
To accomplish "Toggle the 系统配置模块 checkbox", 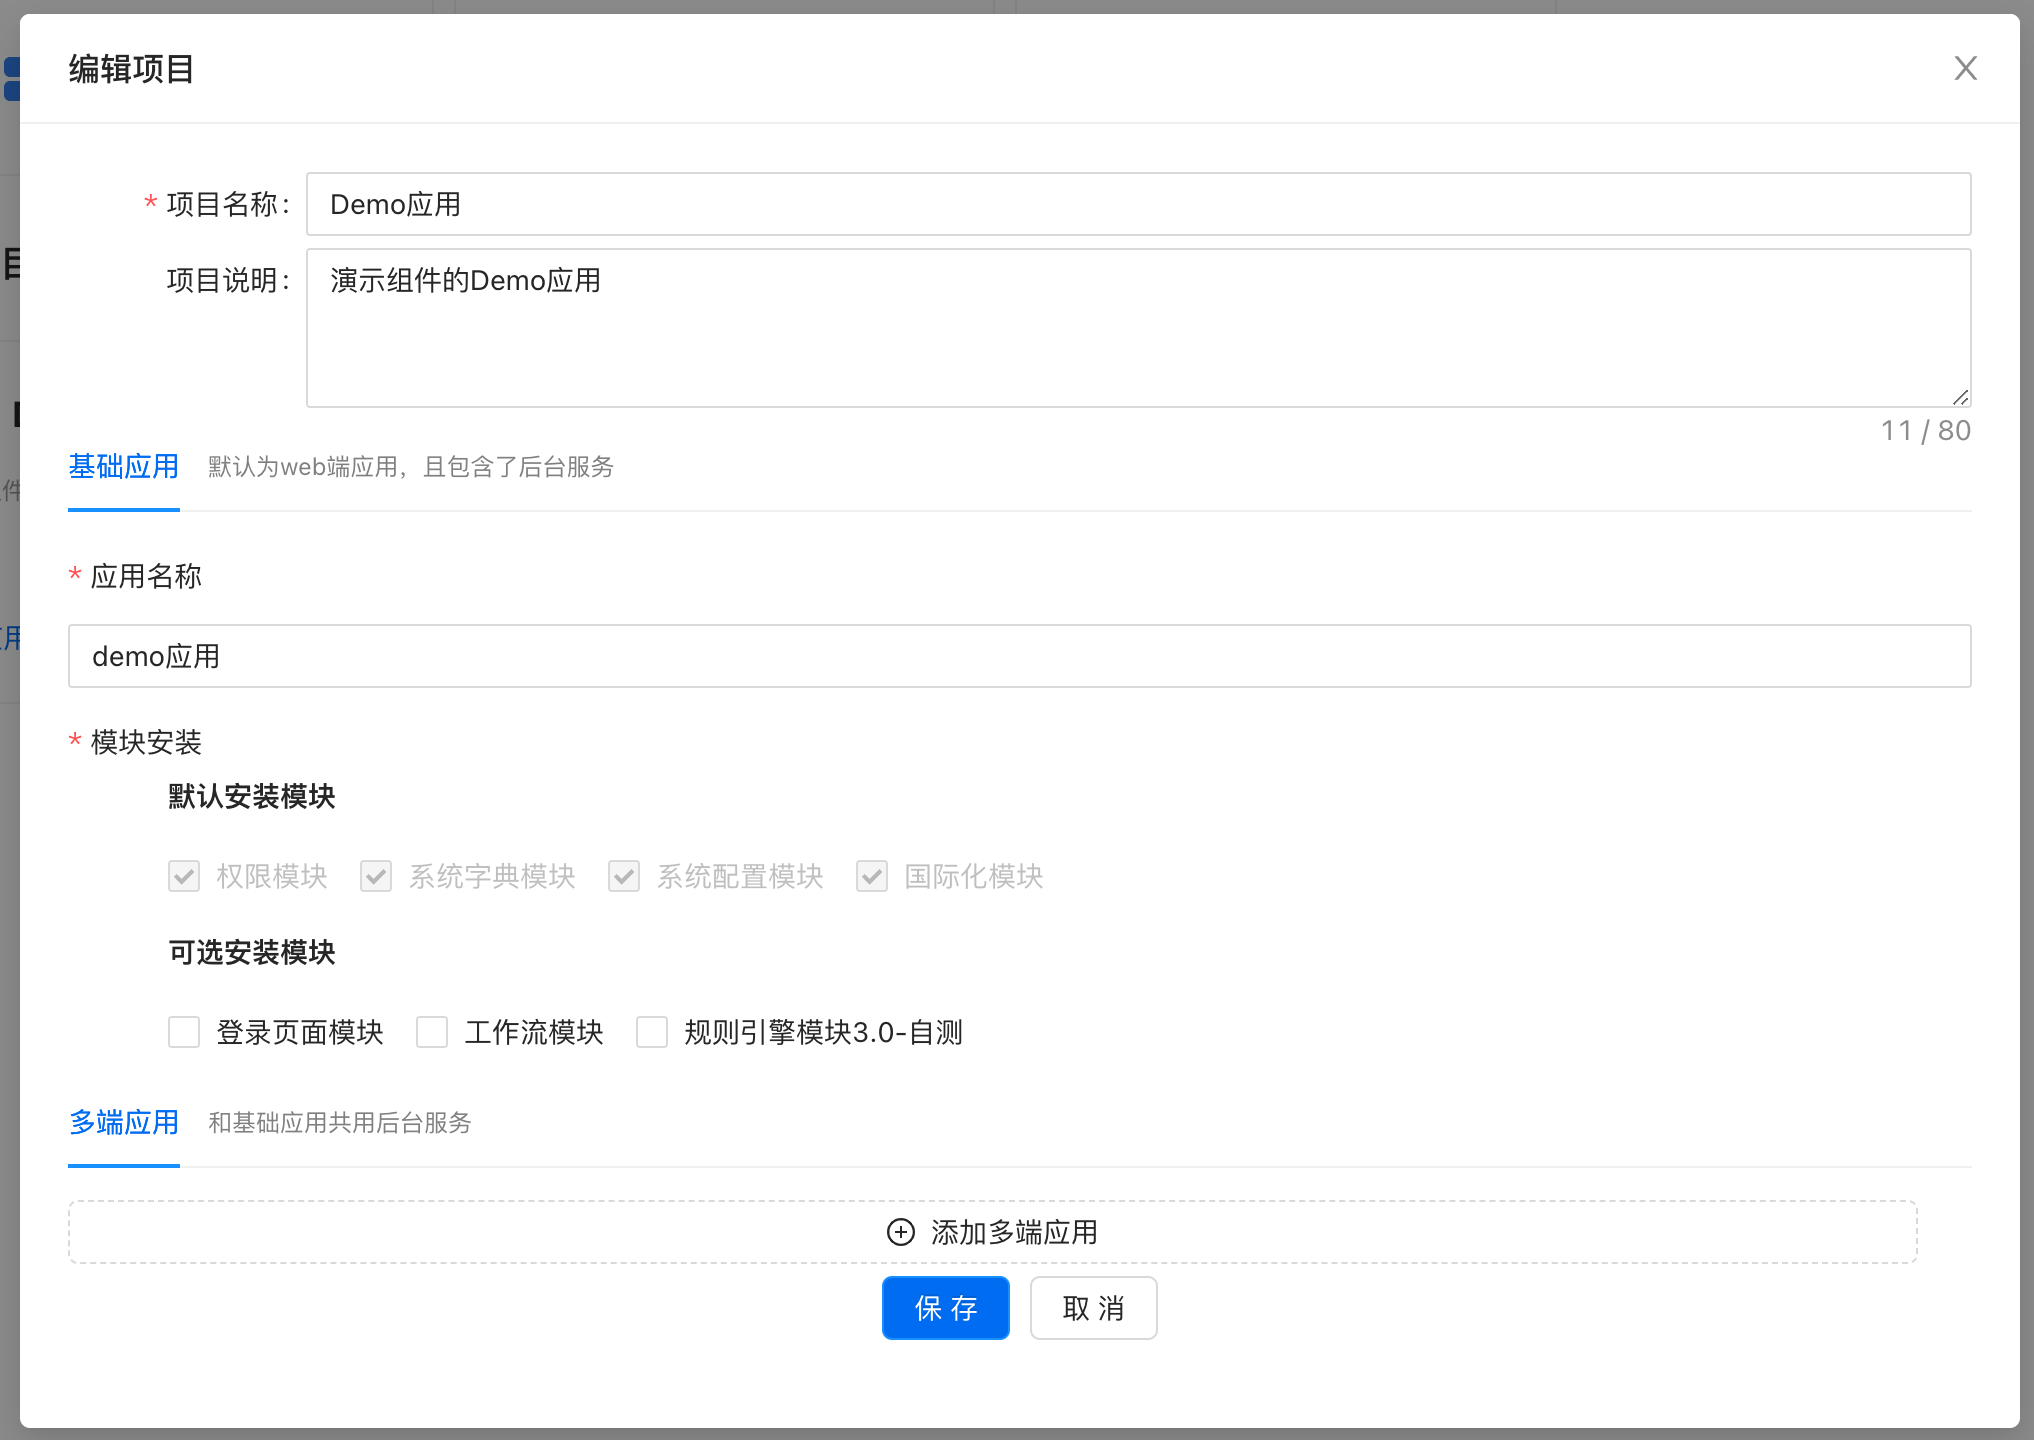I will point(624,876).
